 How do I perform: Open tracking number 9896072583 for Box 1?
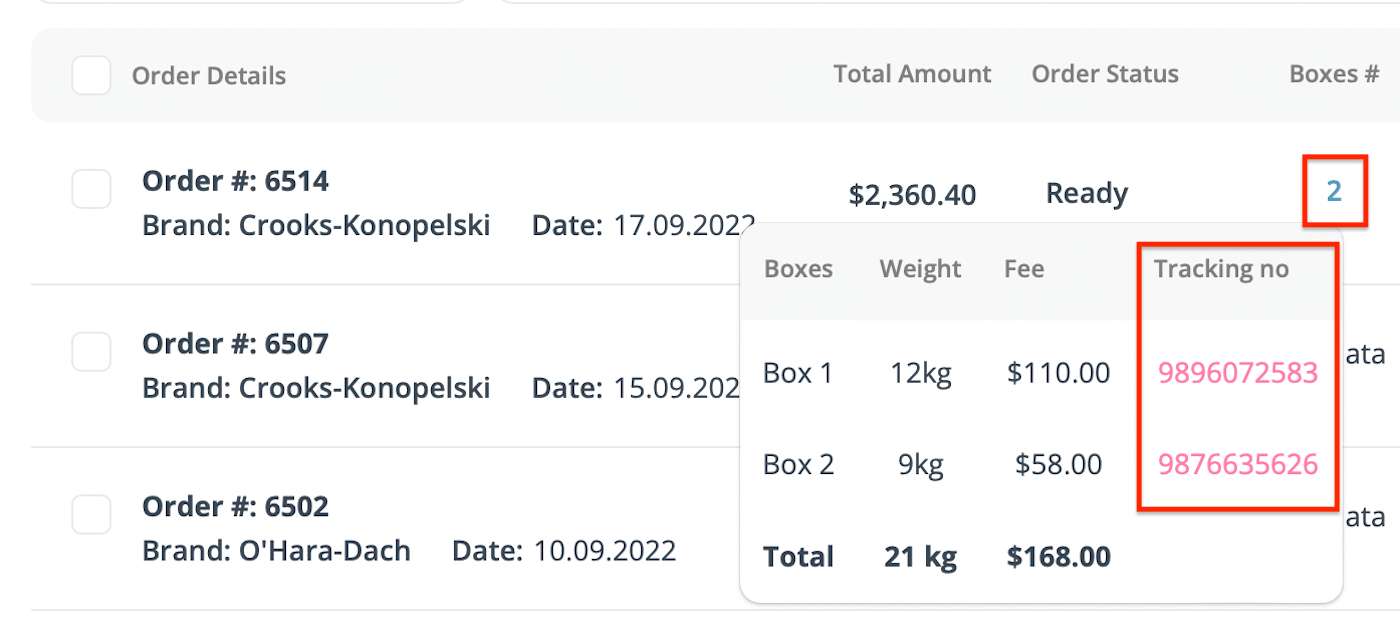(x=1237, y=372)
